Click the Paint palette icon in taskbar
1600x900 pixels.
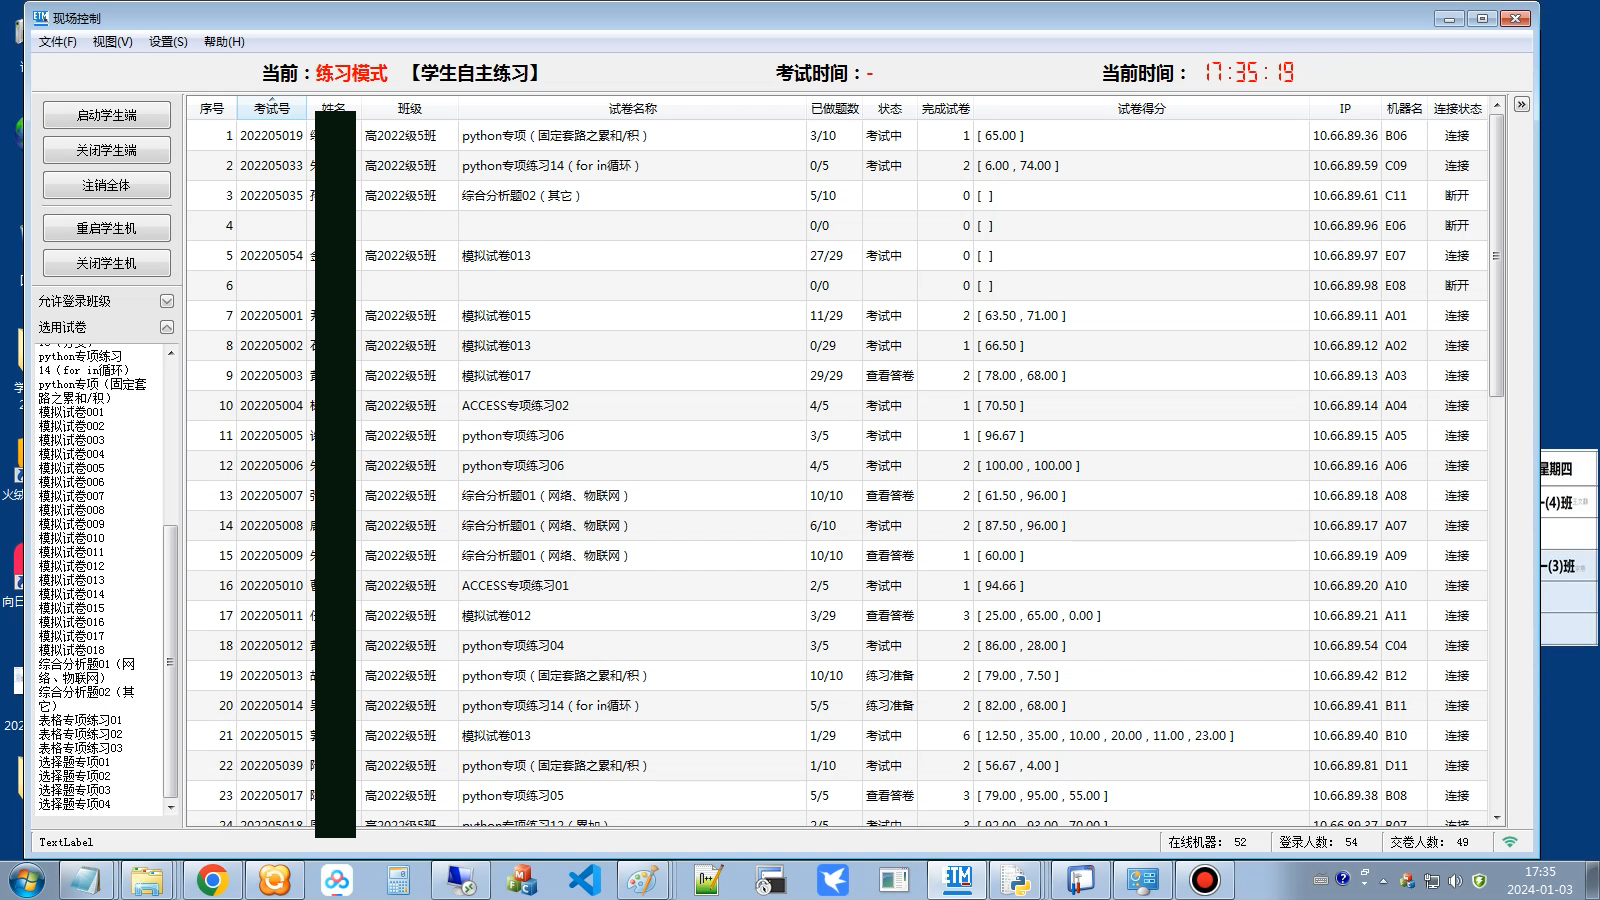click(643, 880)
